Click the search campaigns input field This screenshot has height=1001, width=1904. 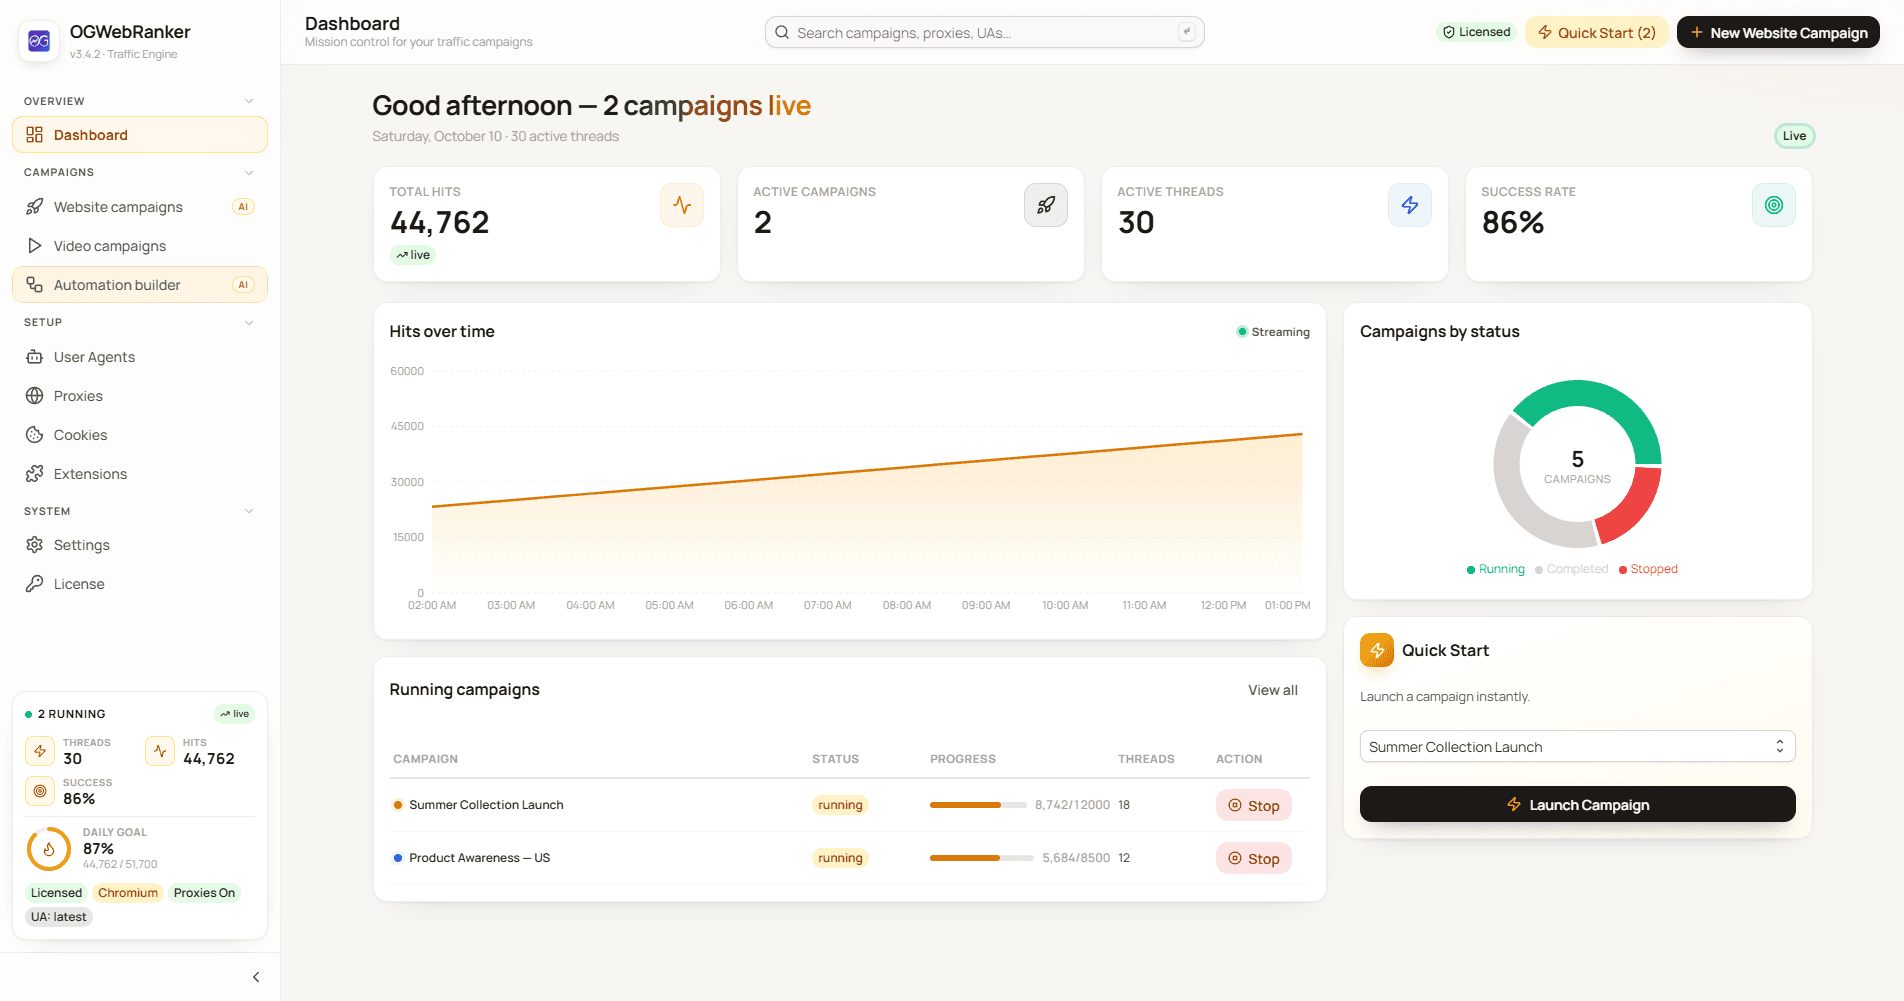point(984,32)
